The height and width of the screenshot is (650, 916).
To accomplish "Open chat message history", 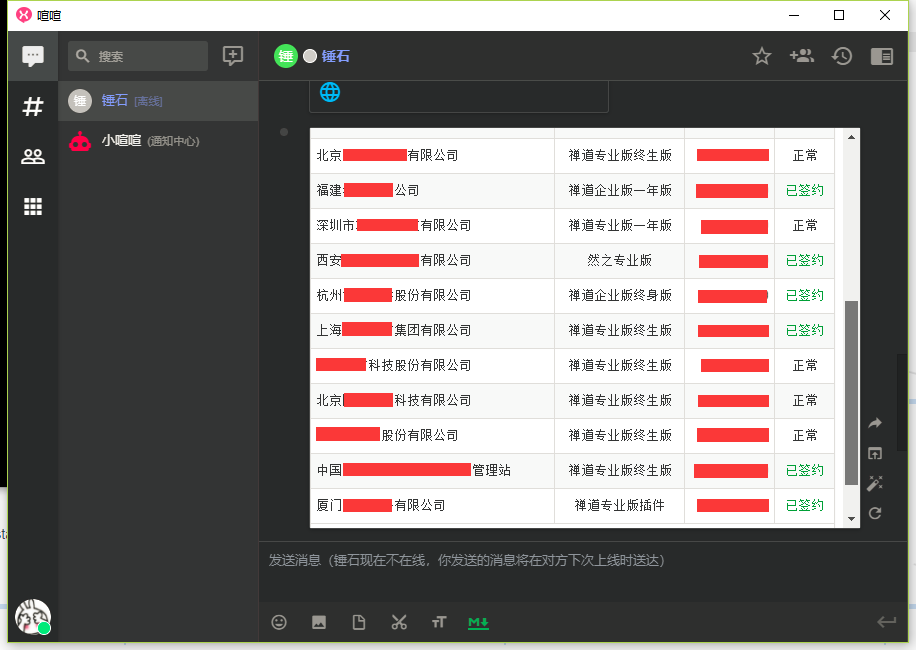I will pyautogui.click(x=842, y=56).
